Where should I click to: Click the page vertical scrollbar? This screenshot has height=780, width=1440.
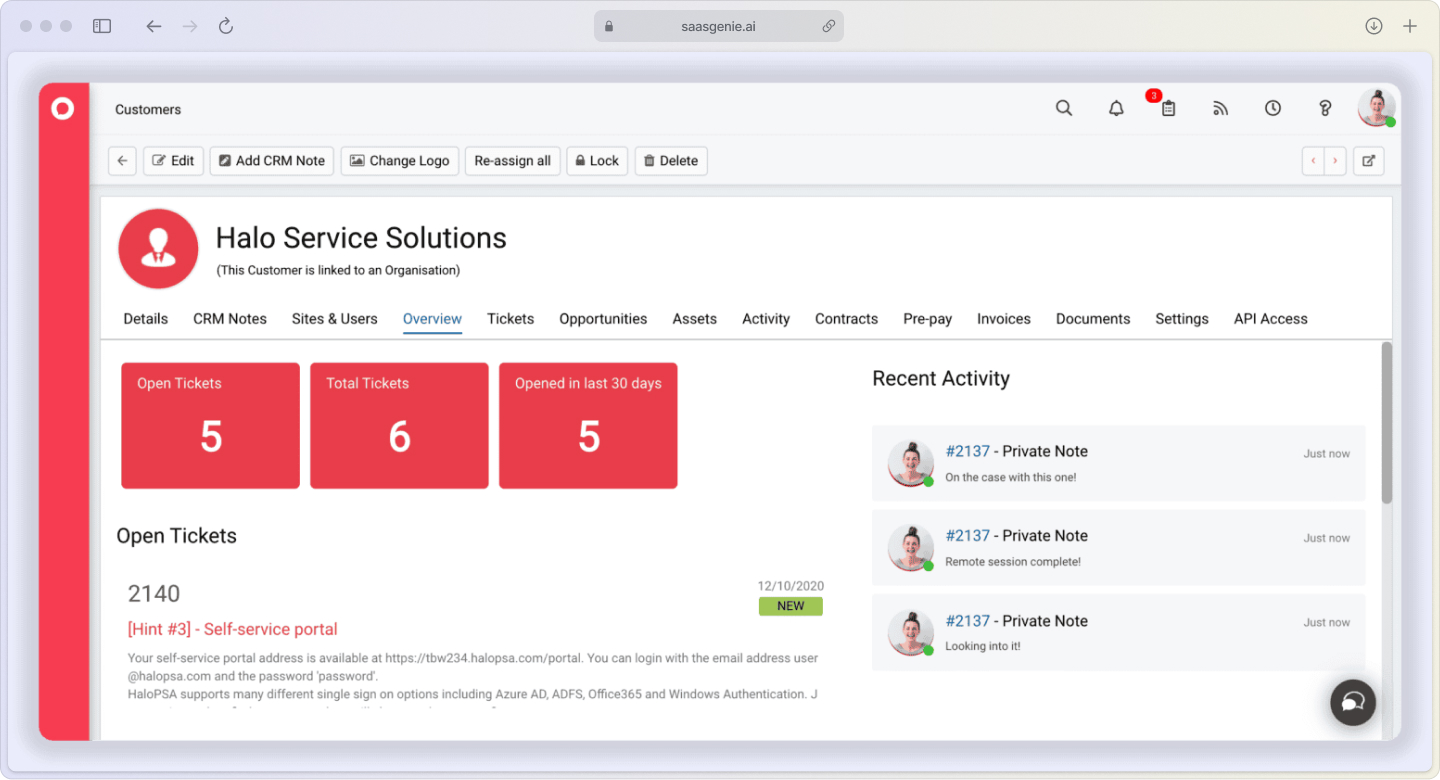click(1386, 423)
